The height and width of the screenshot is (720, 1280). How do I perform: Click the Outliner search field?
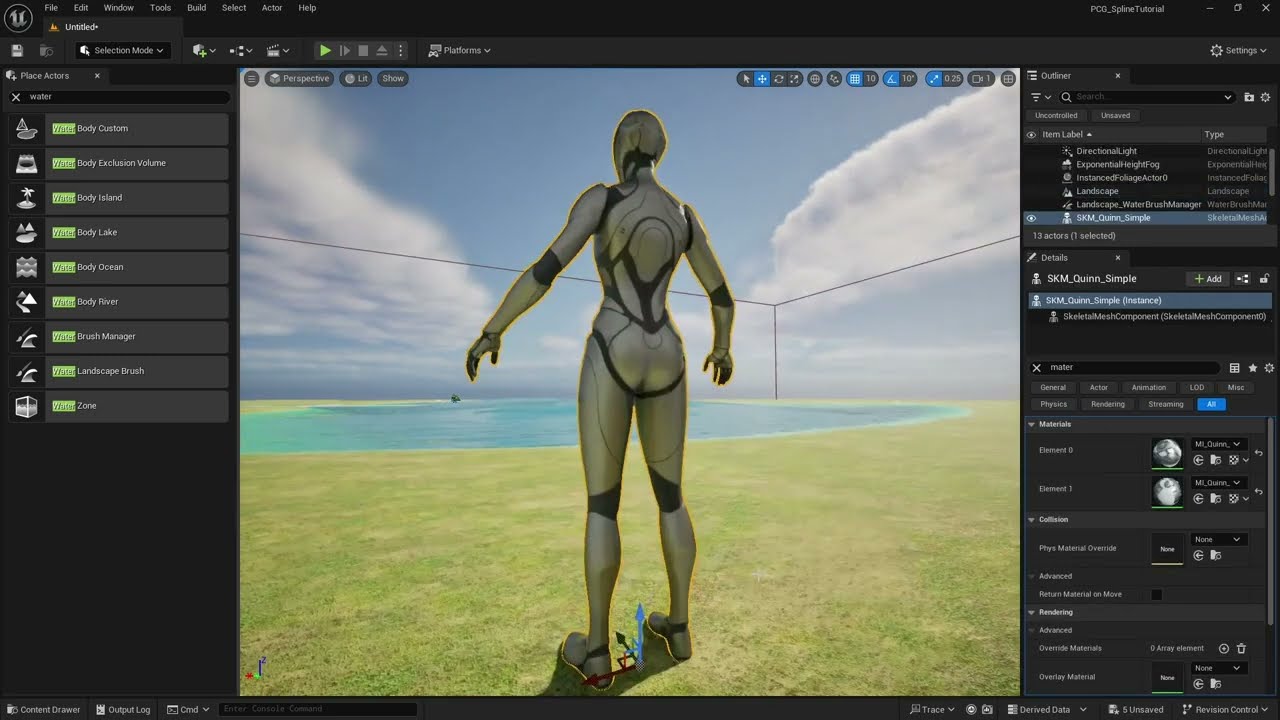click(x=1148, y=97)
